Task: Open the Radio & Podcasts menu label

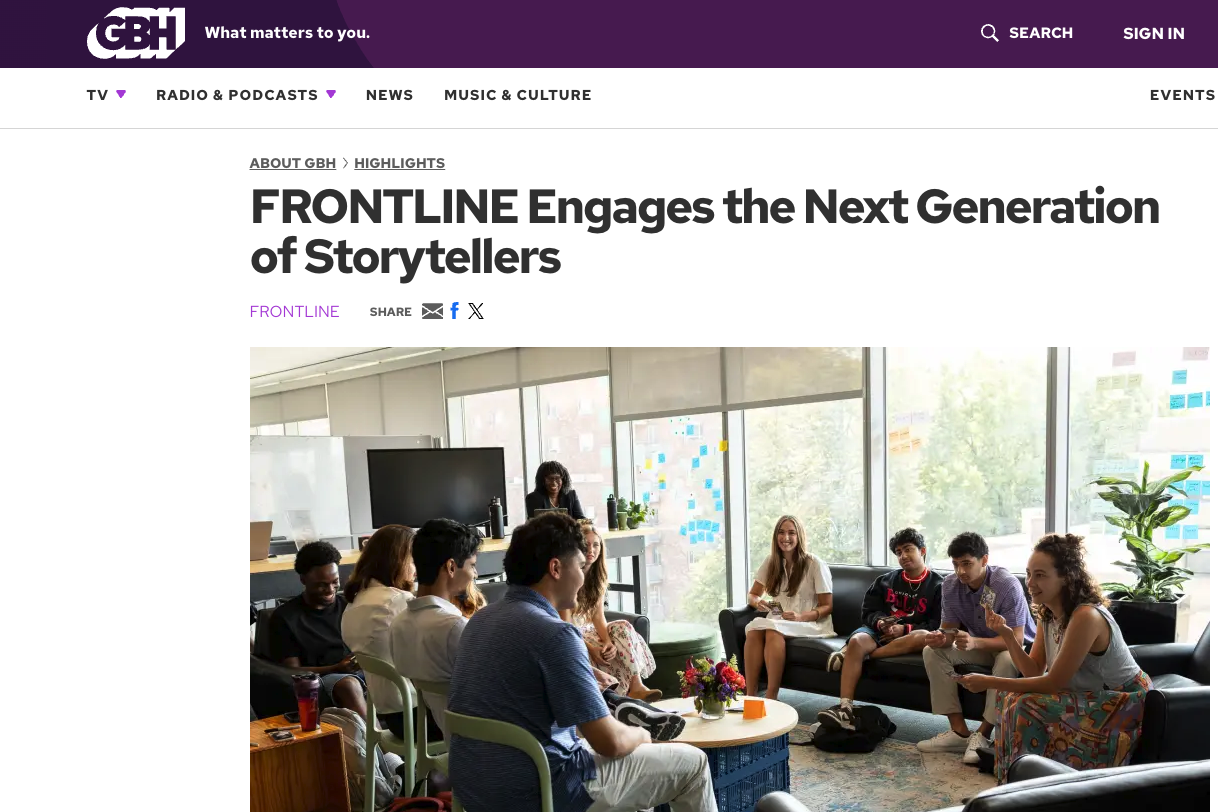Action: 237,95
